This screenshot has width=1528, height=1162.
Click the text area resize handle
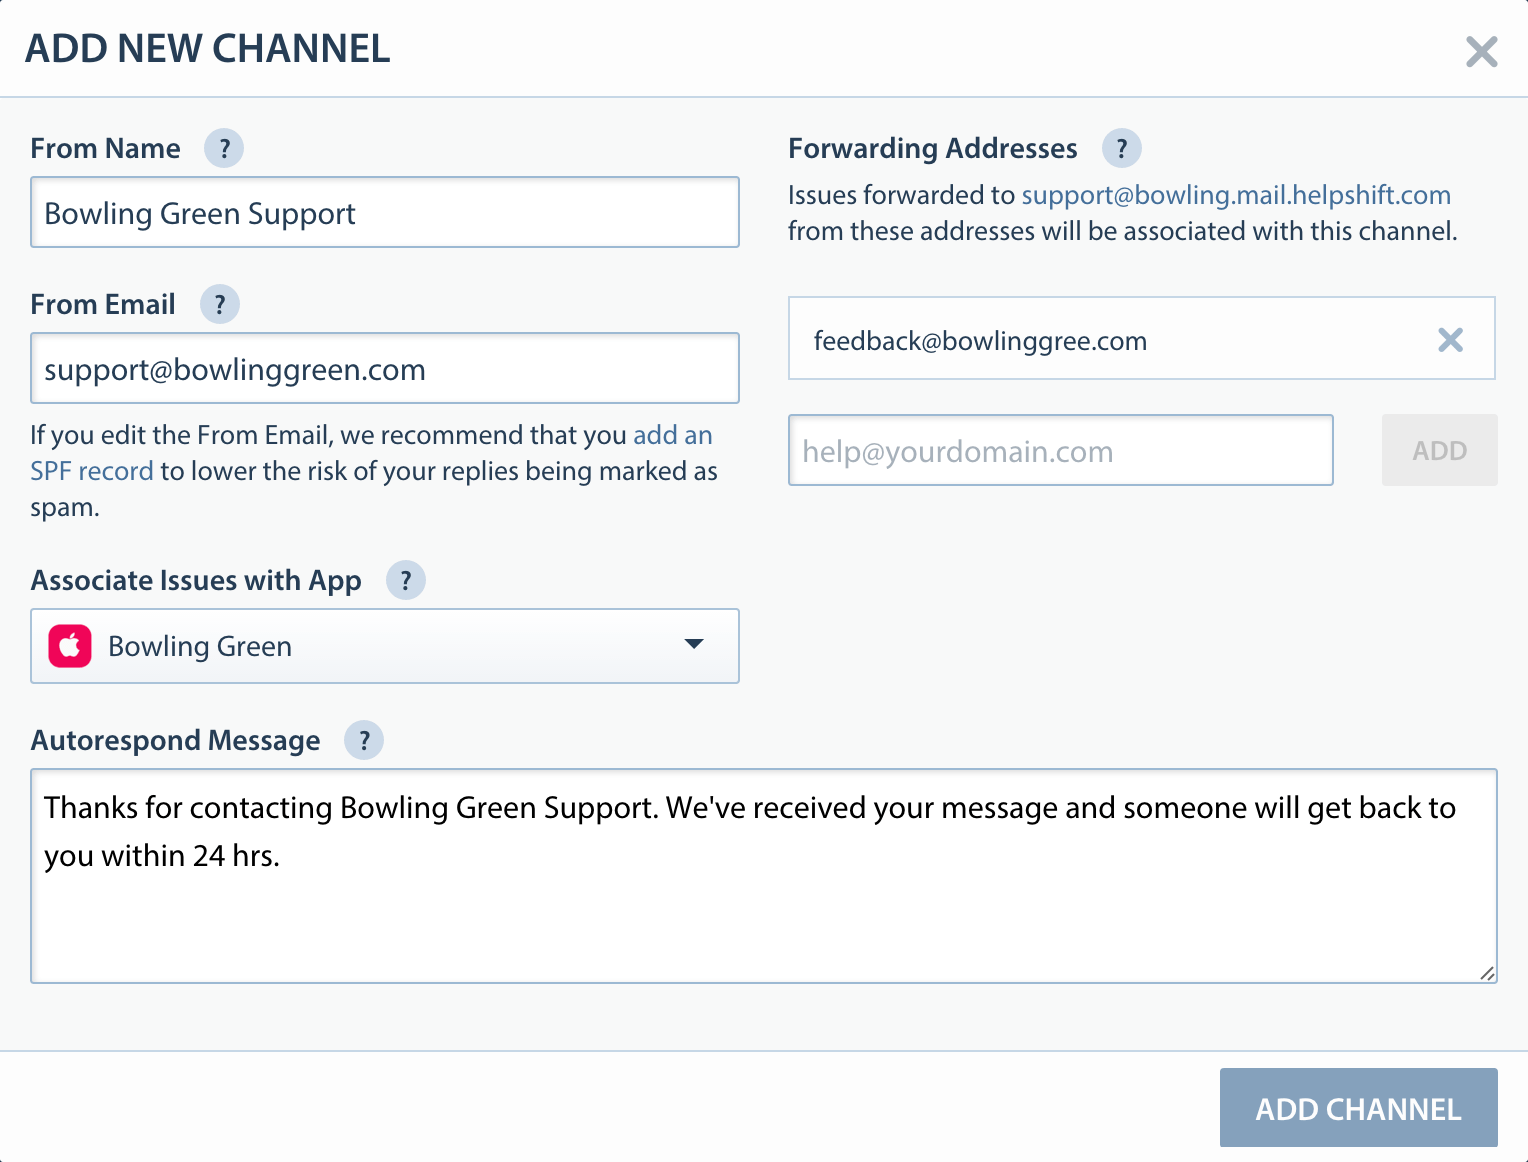[x=1486, y=973]
